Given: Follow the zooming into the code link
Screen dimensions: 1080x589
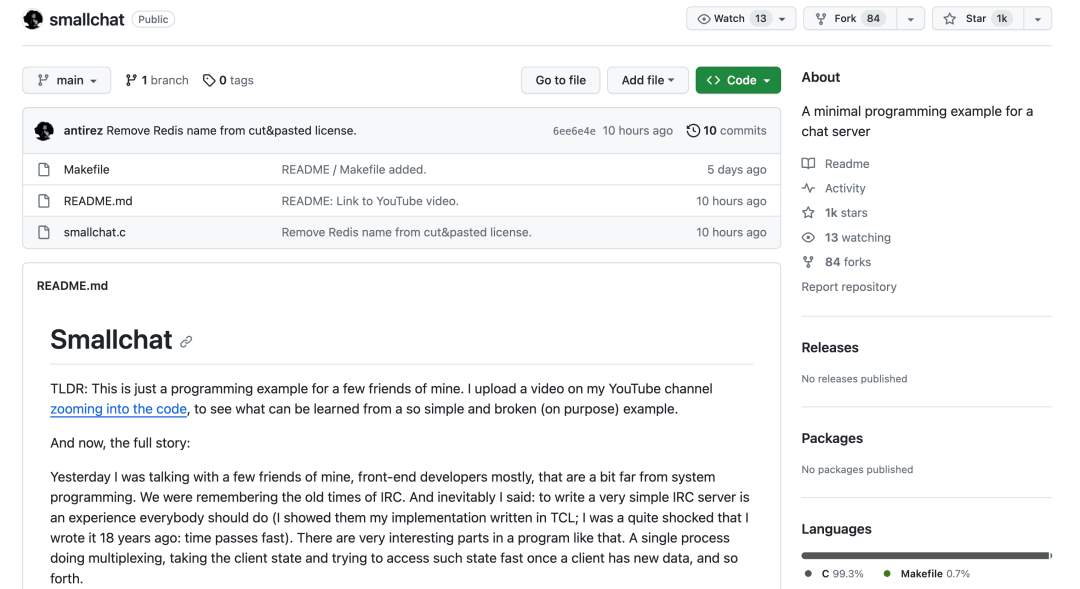Looking at the screenshot, I should click(x=118, y=409).
